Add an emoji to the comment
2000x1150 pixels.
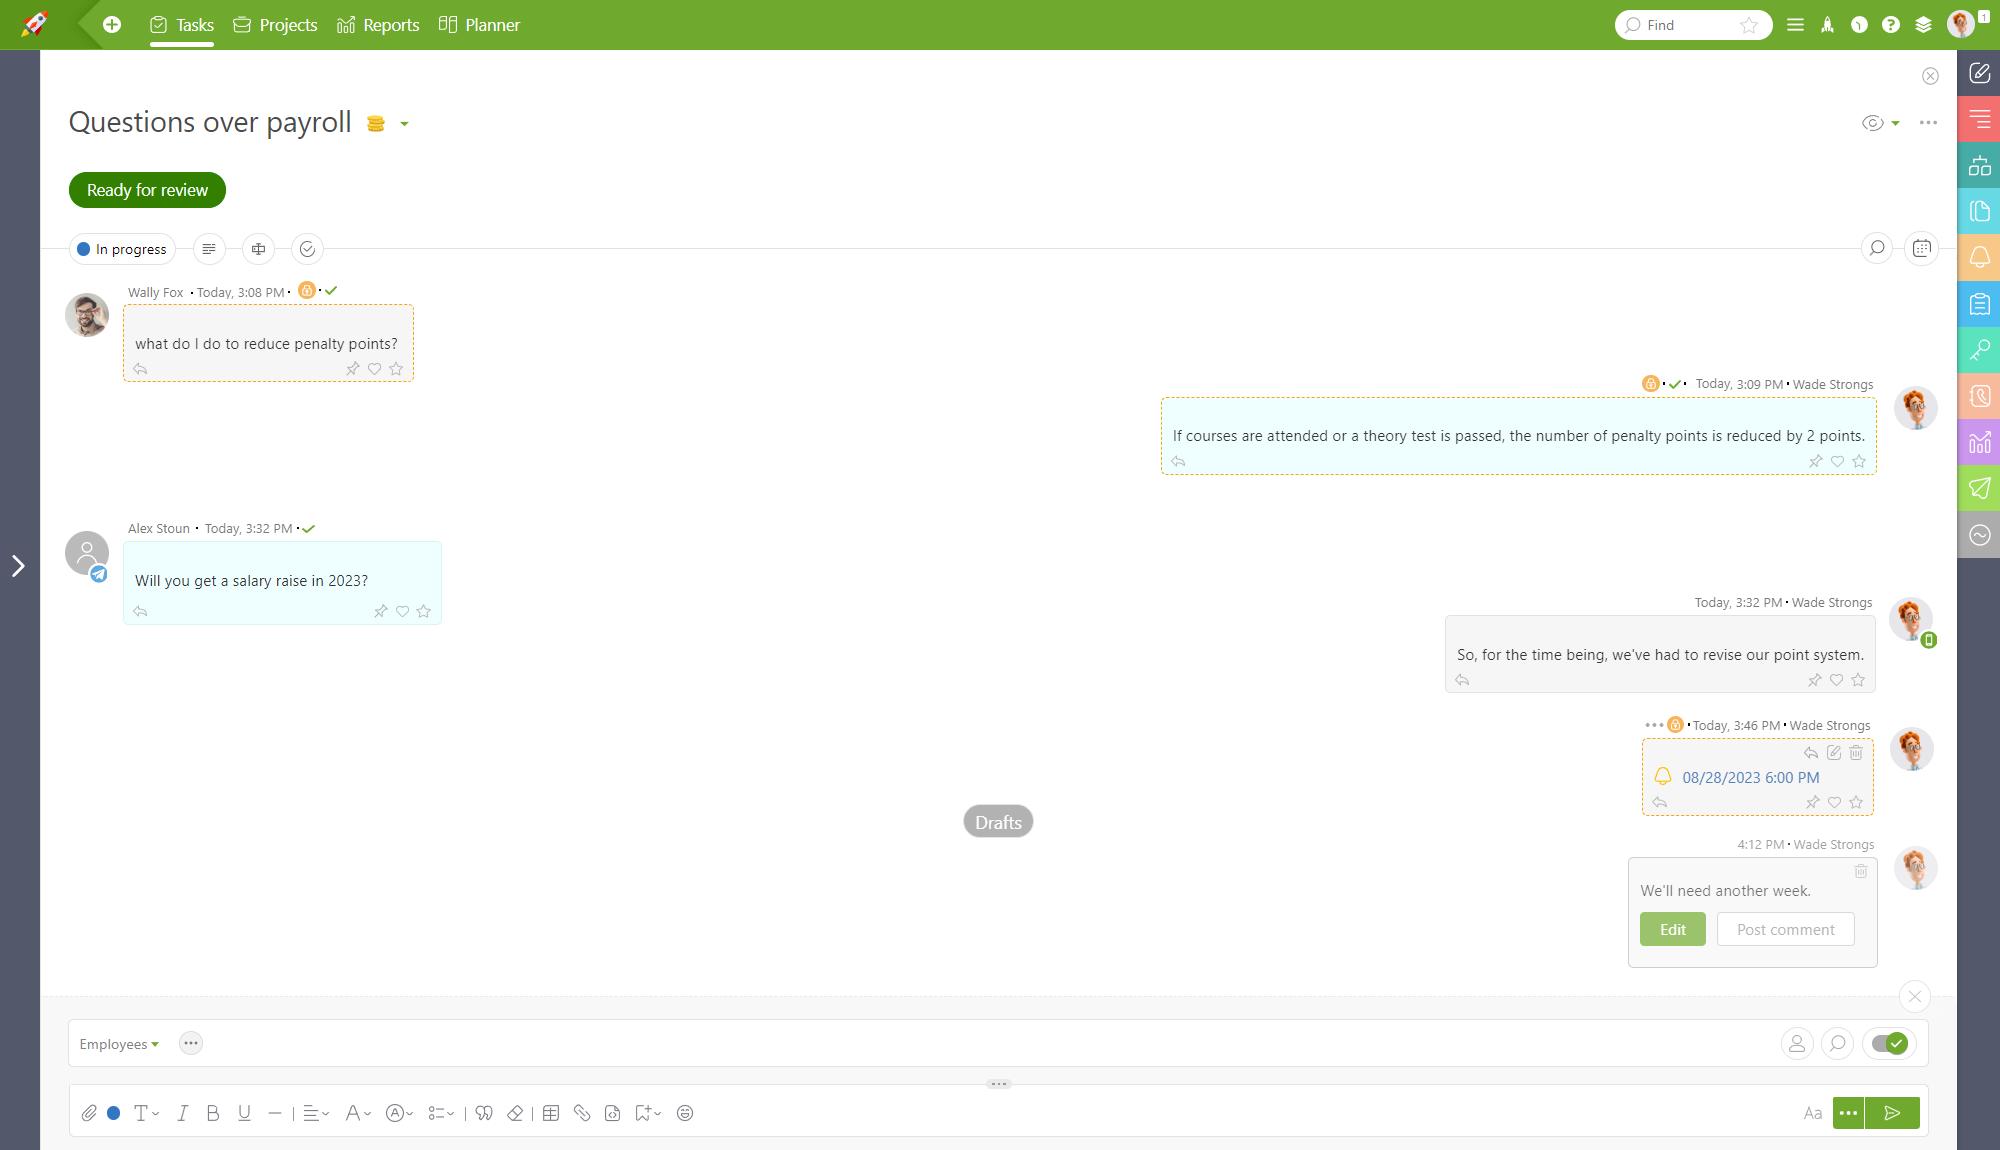[x=686, y=1113]
